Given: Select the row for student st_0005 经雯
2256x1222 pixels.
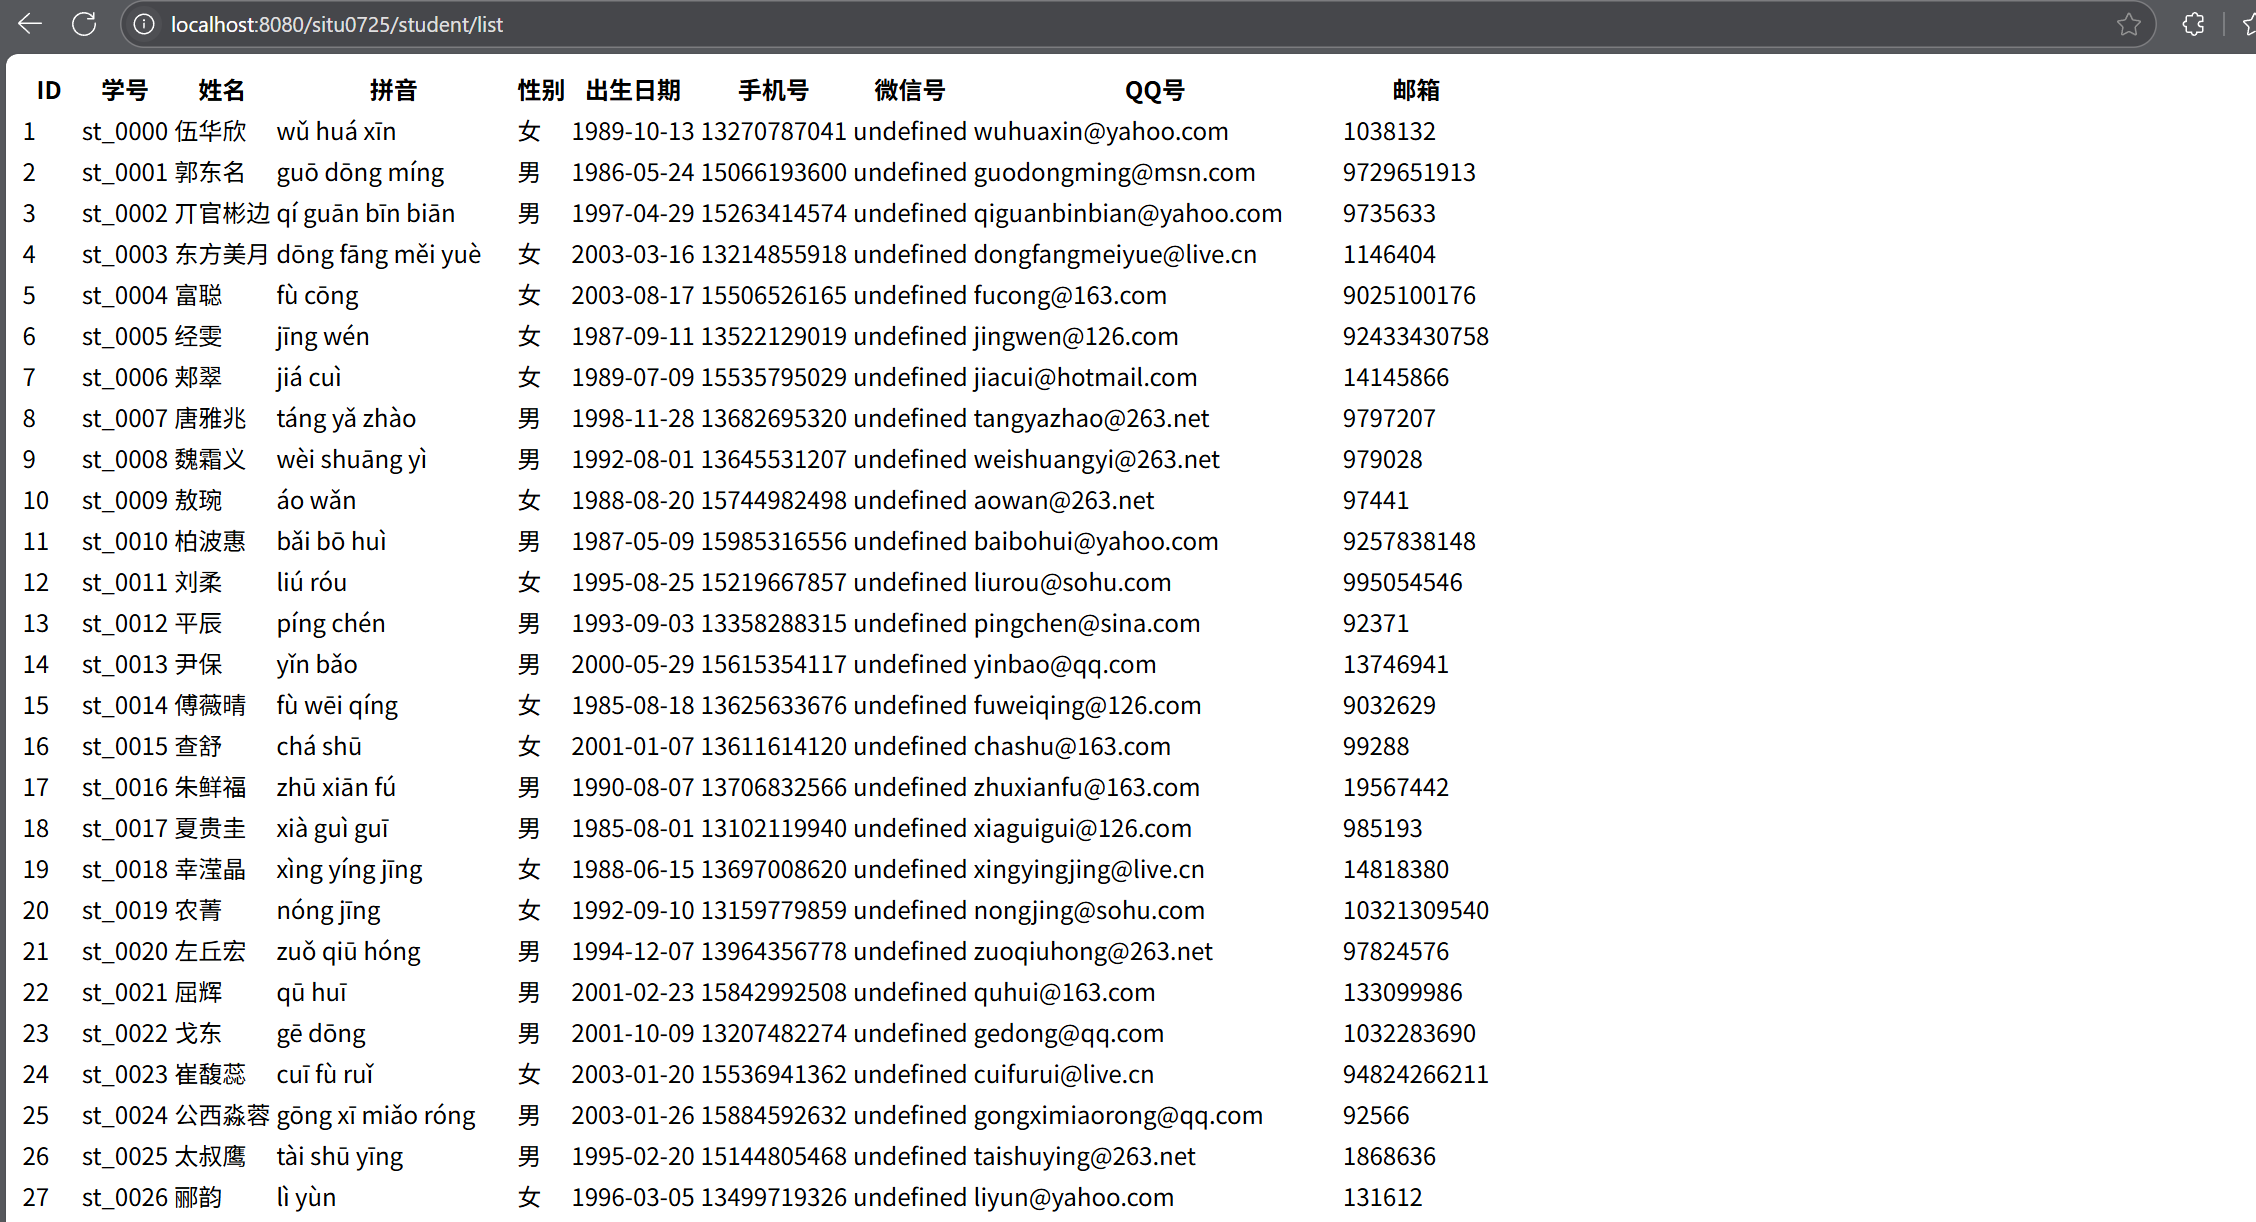Looking at the screenshot, I should click(x=700, y=336).
